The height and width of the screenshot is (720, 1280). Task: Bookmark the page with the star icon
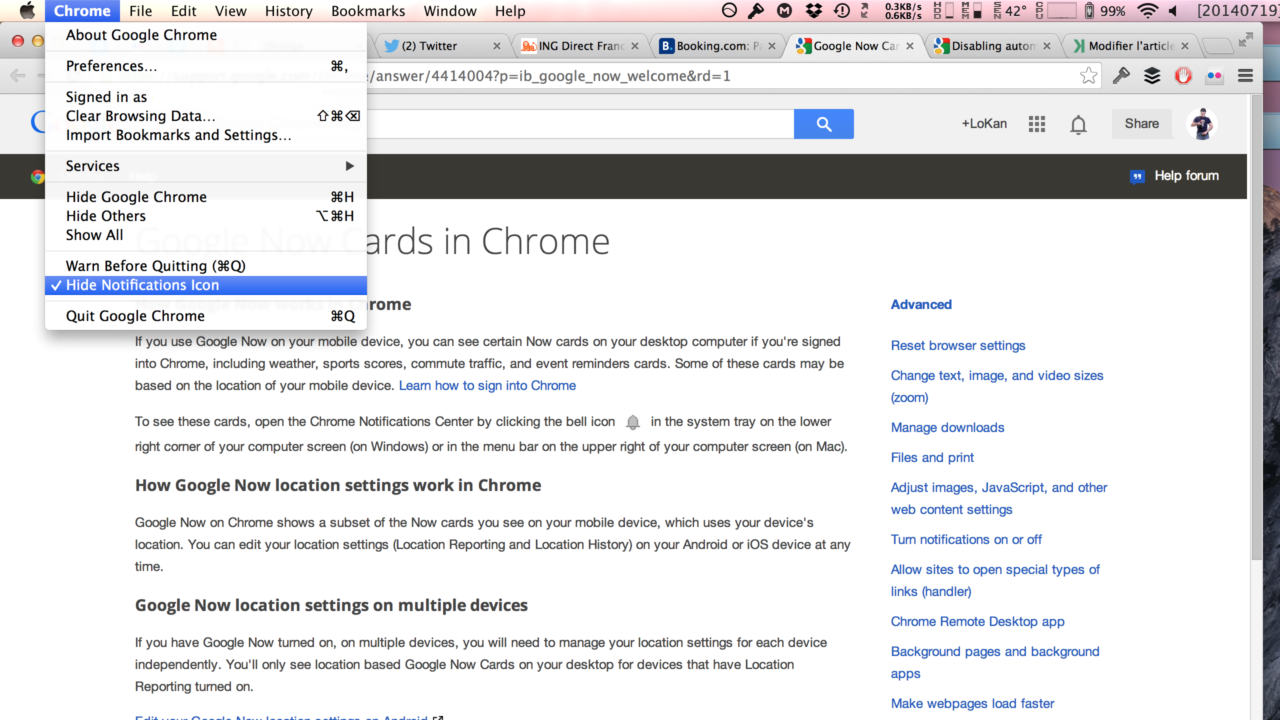pos(1088,75)
